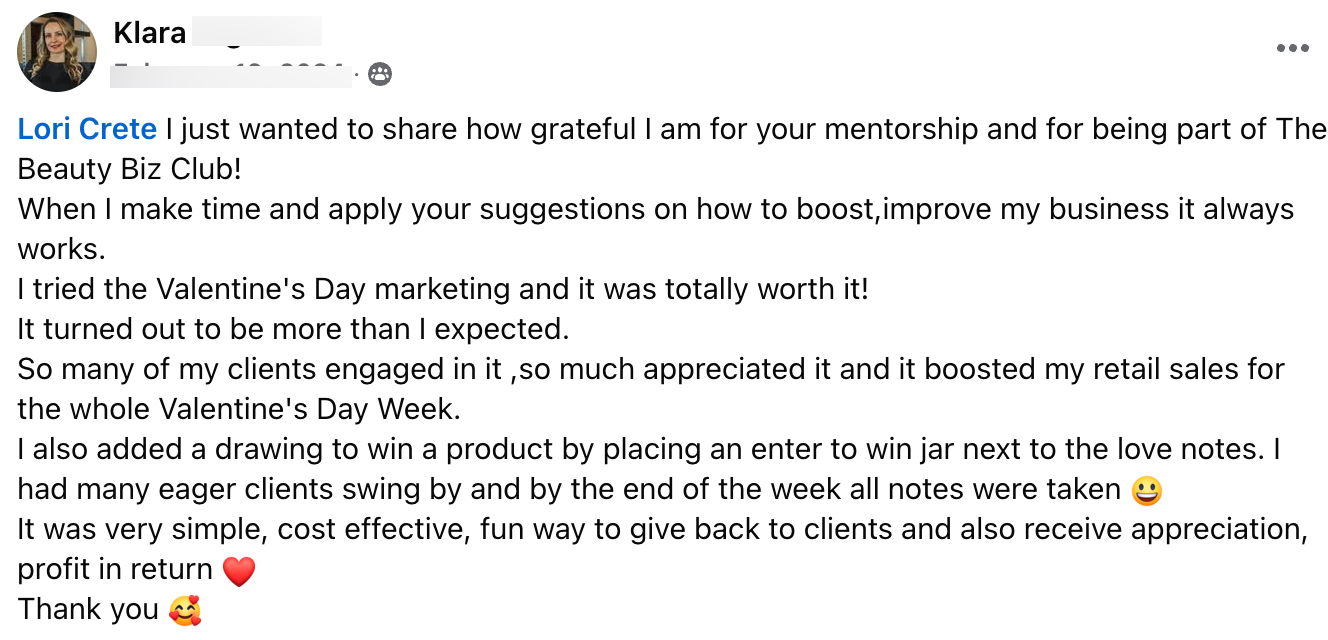
Task: Click the sentence starting "When I make time"
Action: [655, 209]
